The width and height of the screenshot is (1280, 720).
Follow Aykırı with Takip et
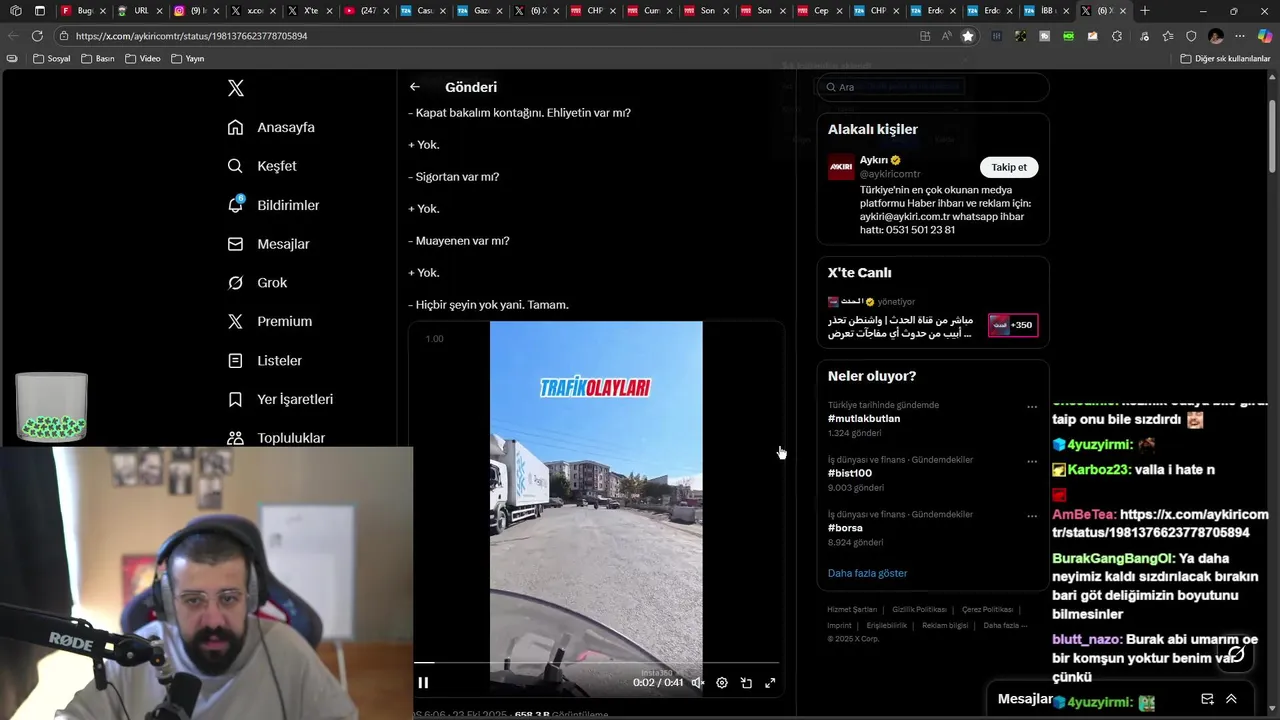tap(1009, 167)
